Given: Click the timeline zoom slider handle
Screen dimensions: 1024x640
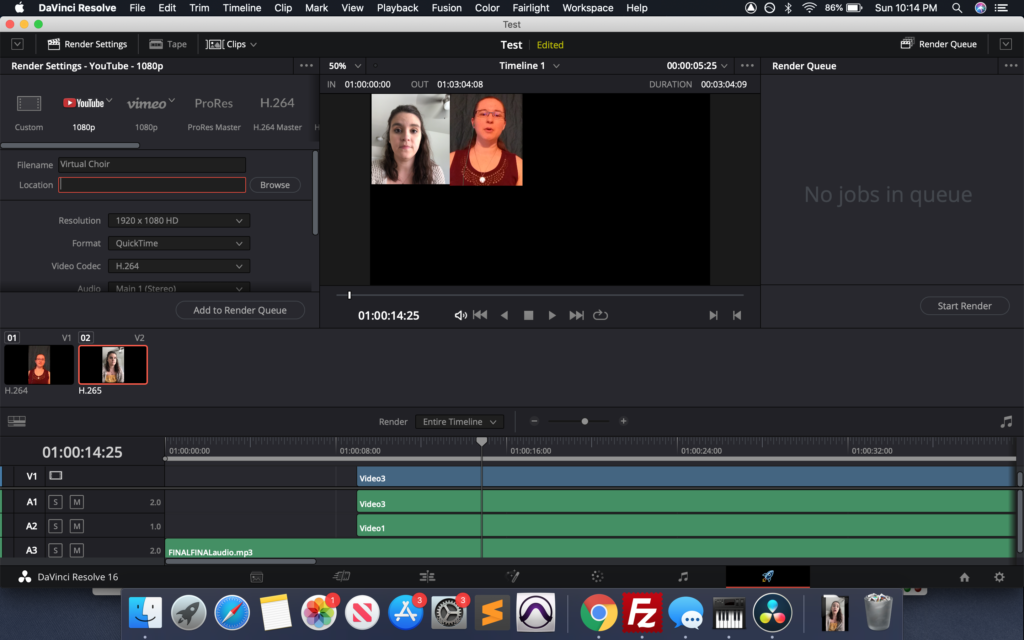Looking at the screenshot, I should tap(585, 422).
